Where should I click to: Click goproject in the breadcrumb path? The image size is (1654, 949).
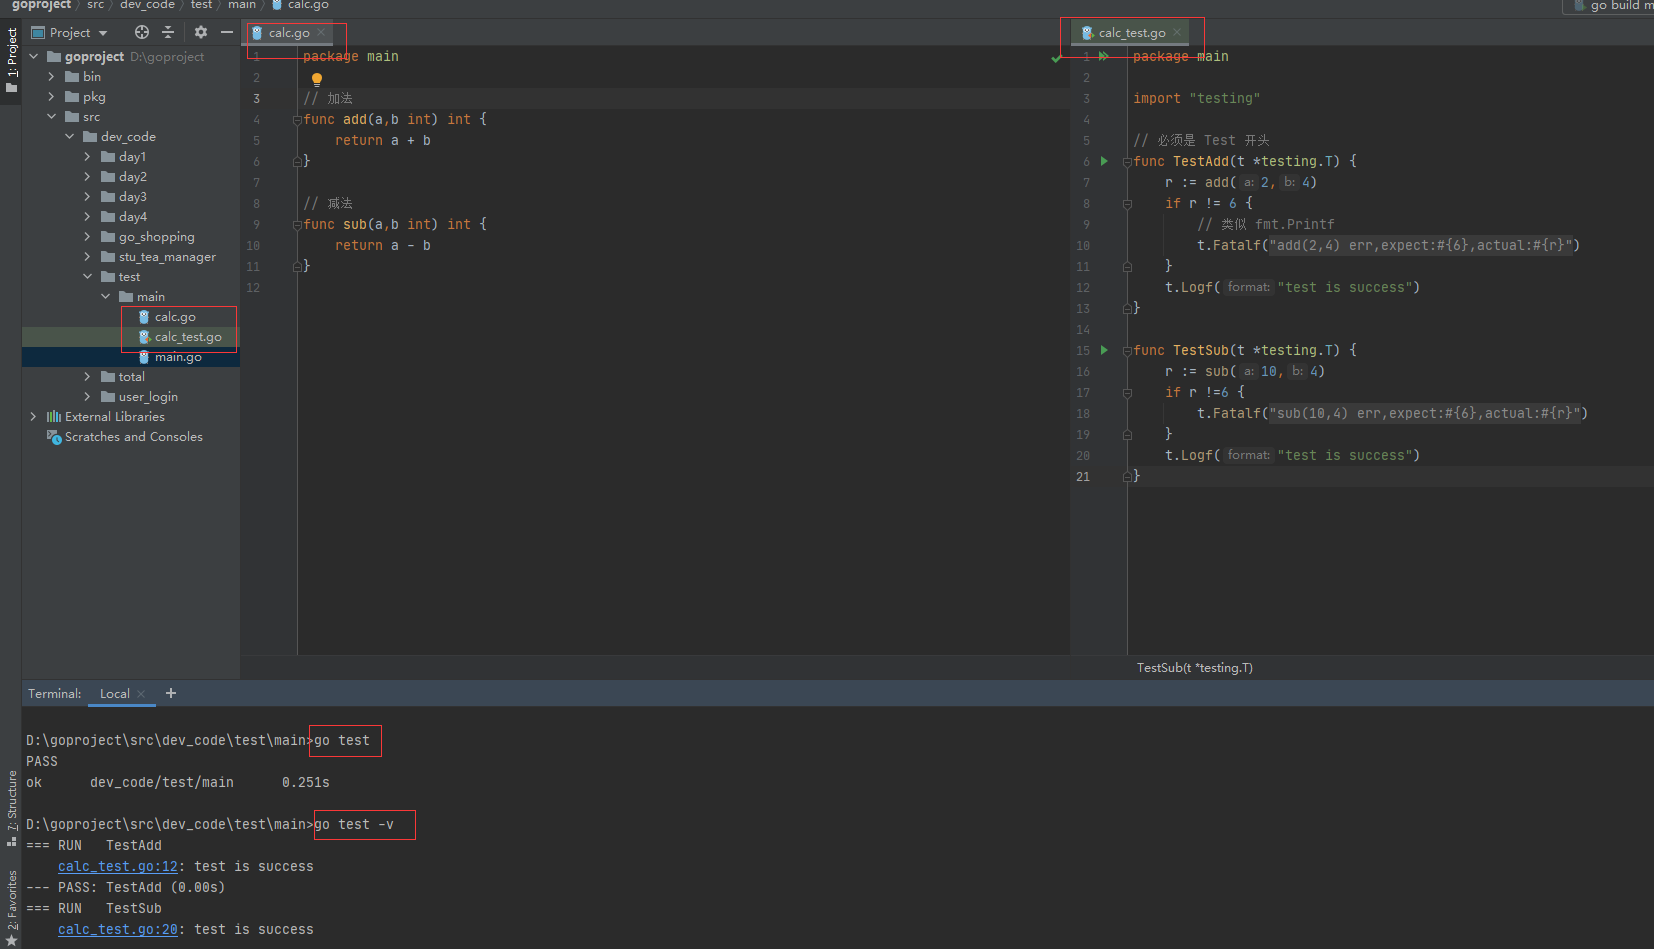click(41, 5)
